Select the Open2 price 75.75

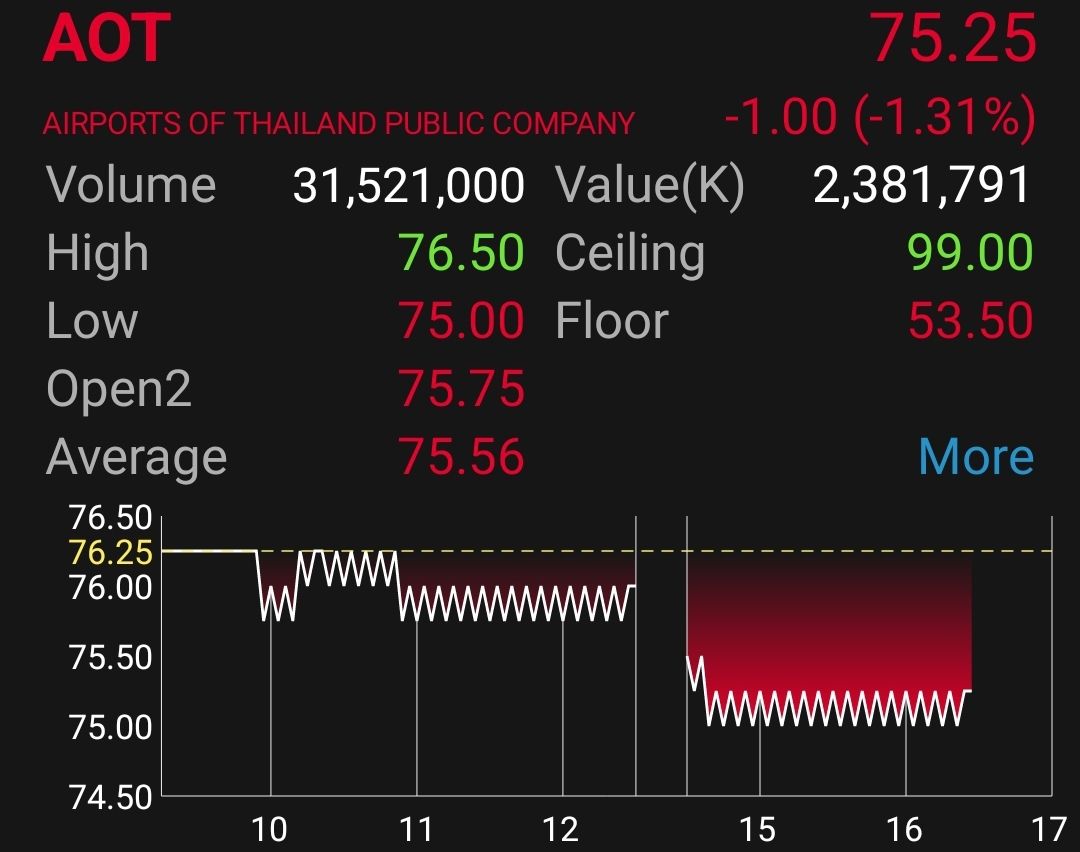pos(461,388)
